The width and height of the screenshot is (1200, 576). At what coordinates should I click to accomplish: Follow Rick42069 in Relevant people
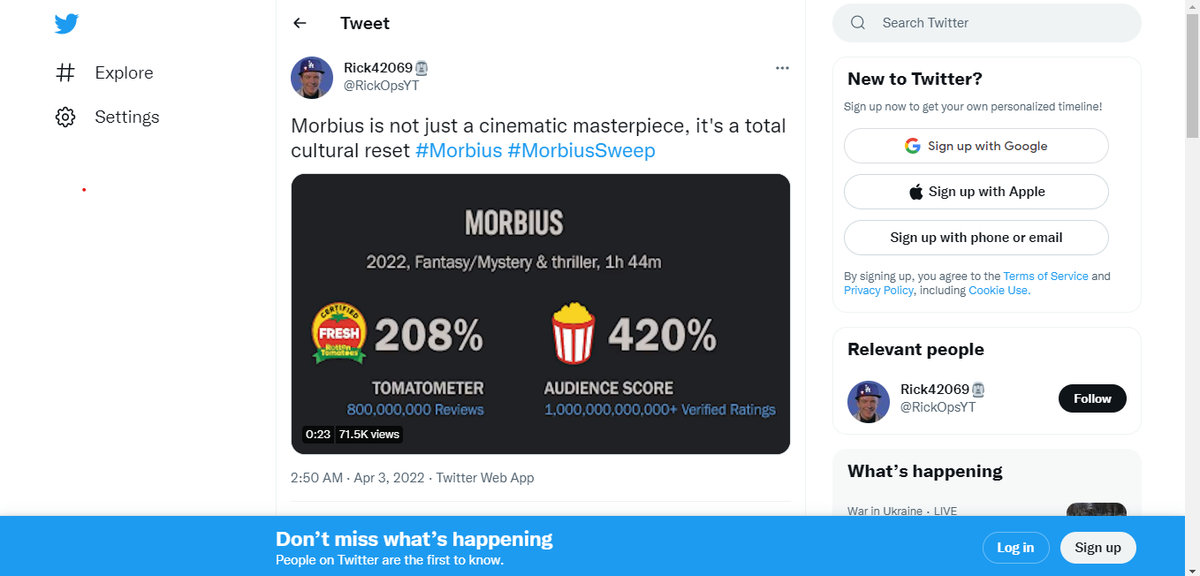pos(1092,398)
